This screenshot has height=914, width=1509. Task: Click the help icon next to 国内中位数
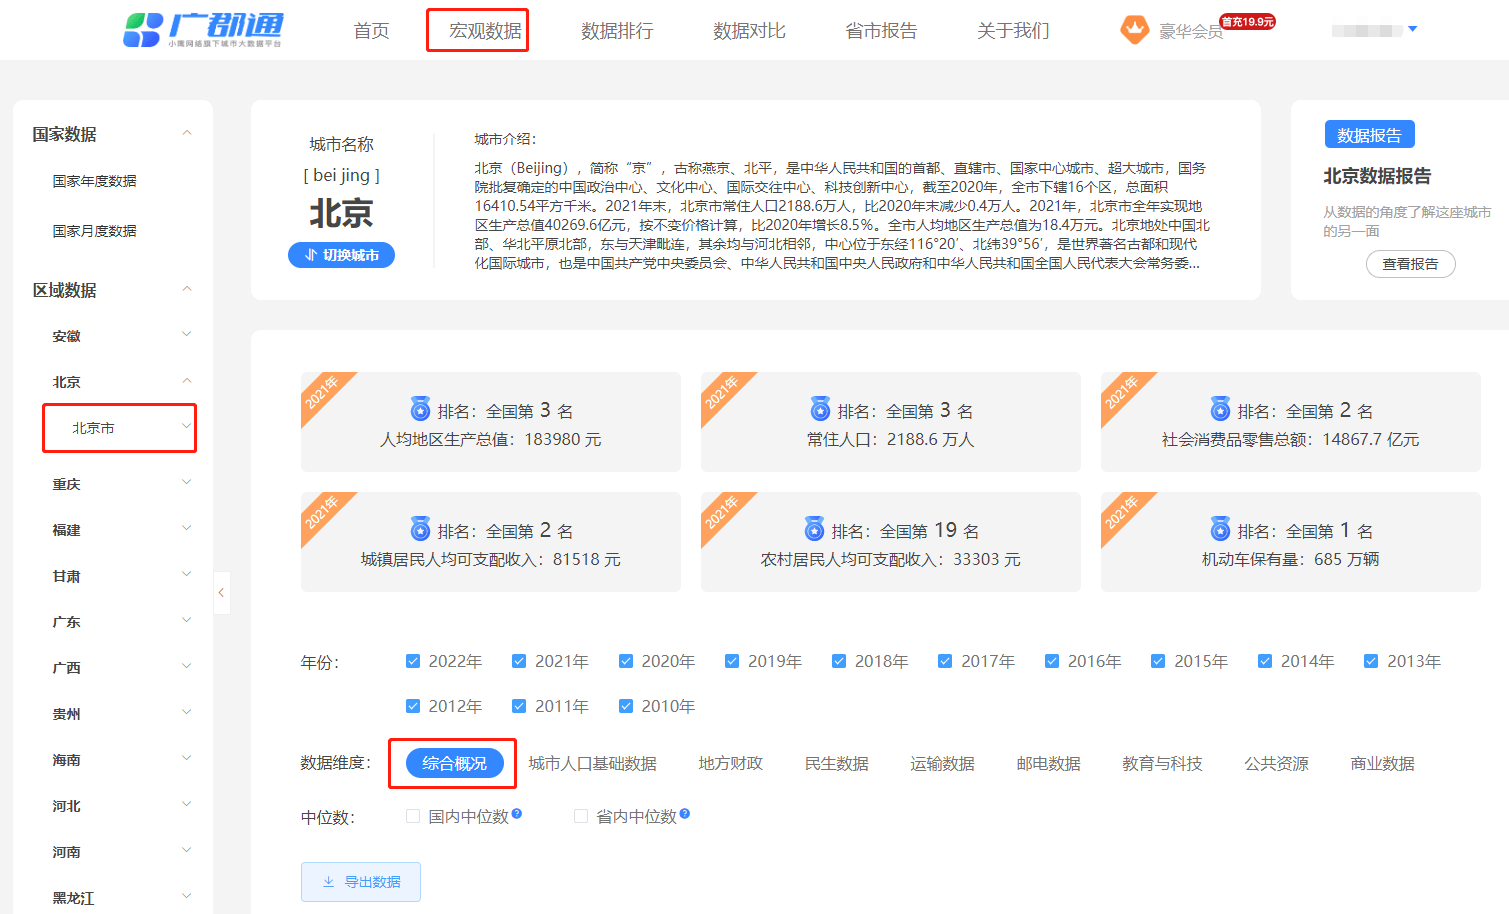click(517, 814)
